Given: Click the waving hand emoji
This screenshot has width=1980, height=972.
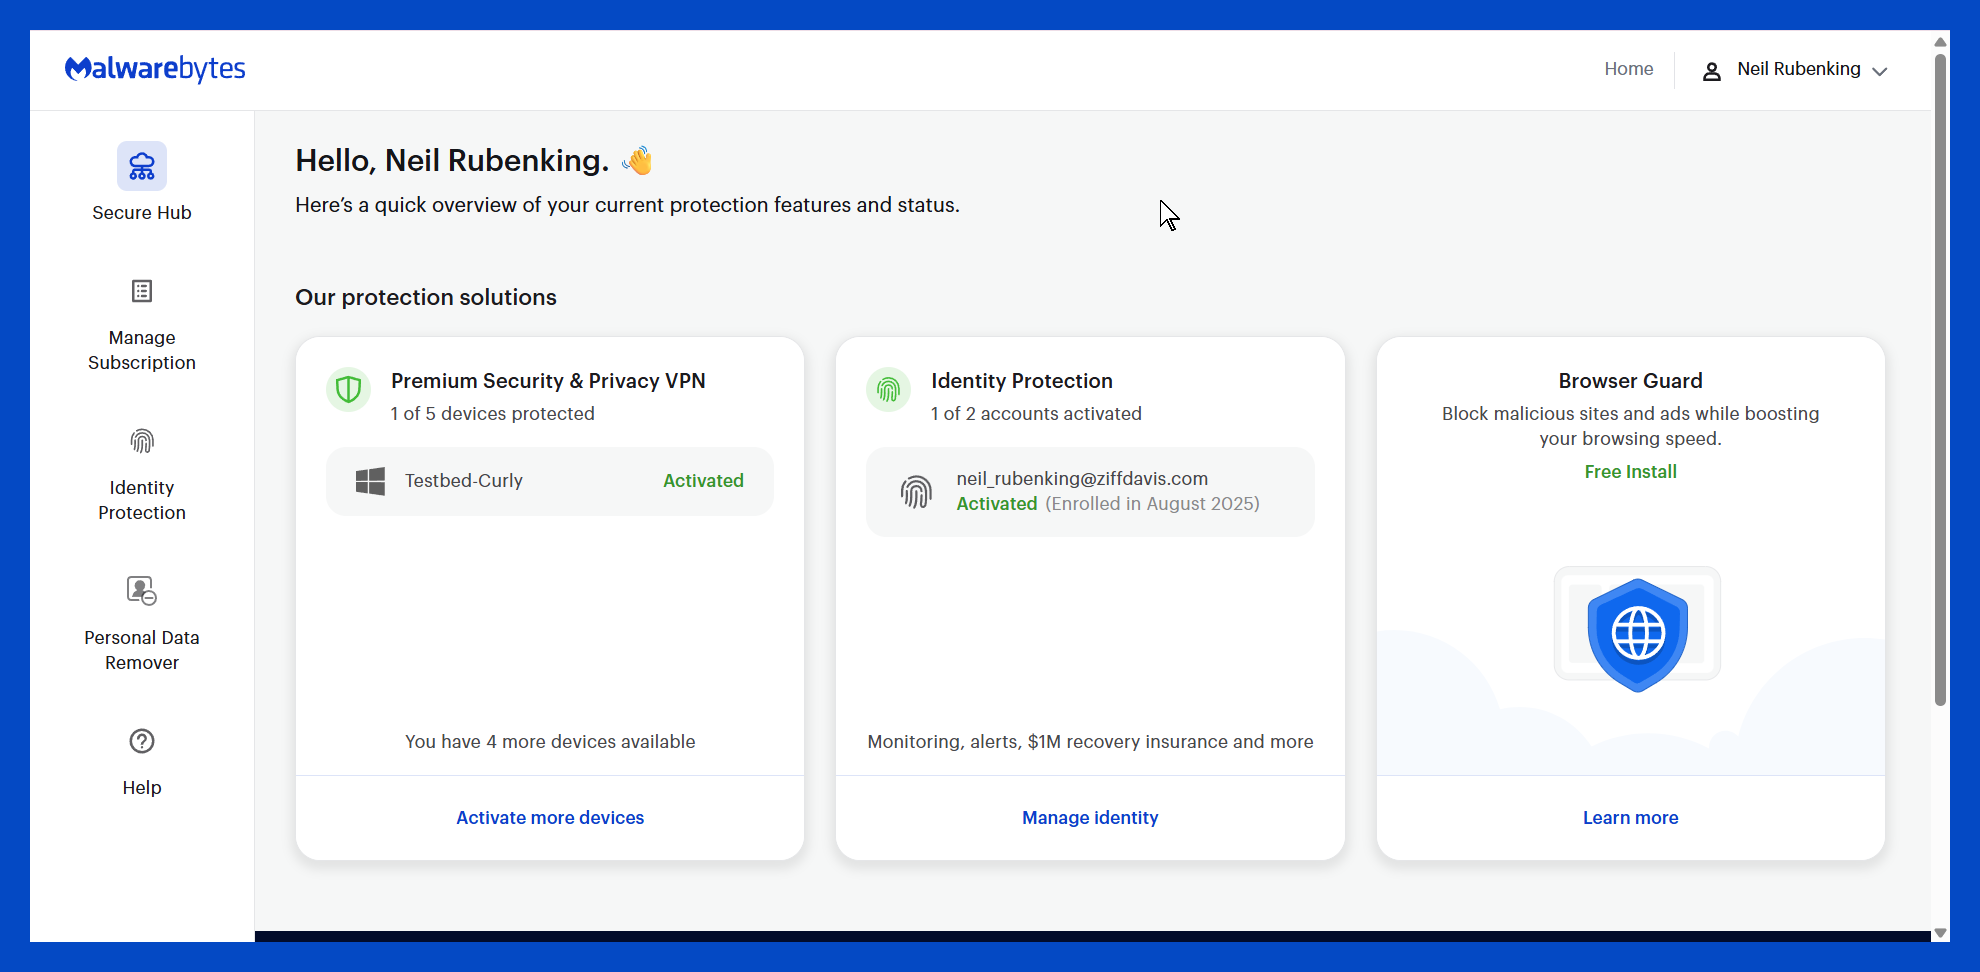Looking at the screenshot, I should point(637,160).
